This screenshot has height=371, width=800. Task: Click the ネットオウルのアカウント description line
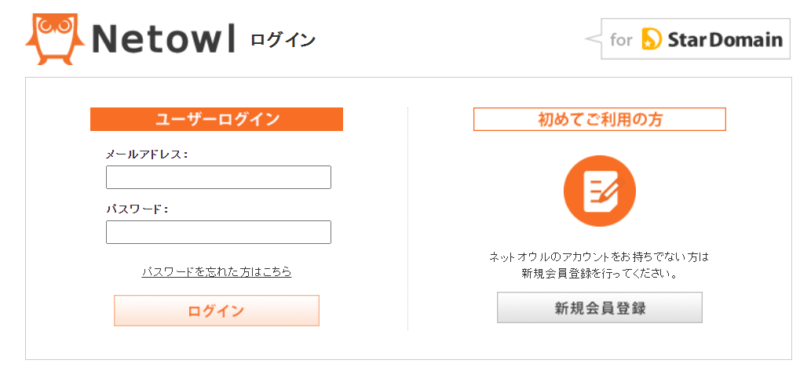(599, 257)
